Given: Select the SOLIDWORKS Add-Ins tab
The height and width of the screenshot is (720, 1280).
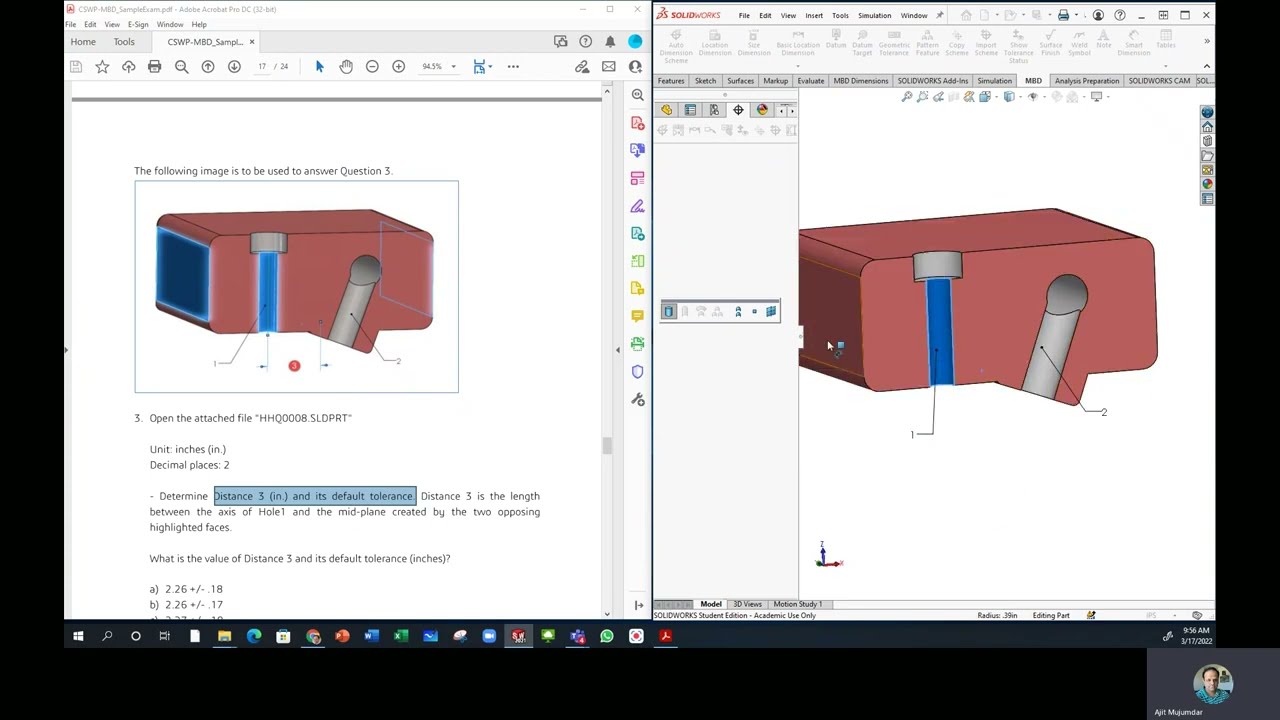Looking at the screenshot, I should click(933, 81).
